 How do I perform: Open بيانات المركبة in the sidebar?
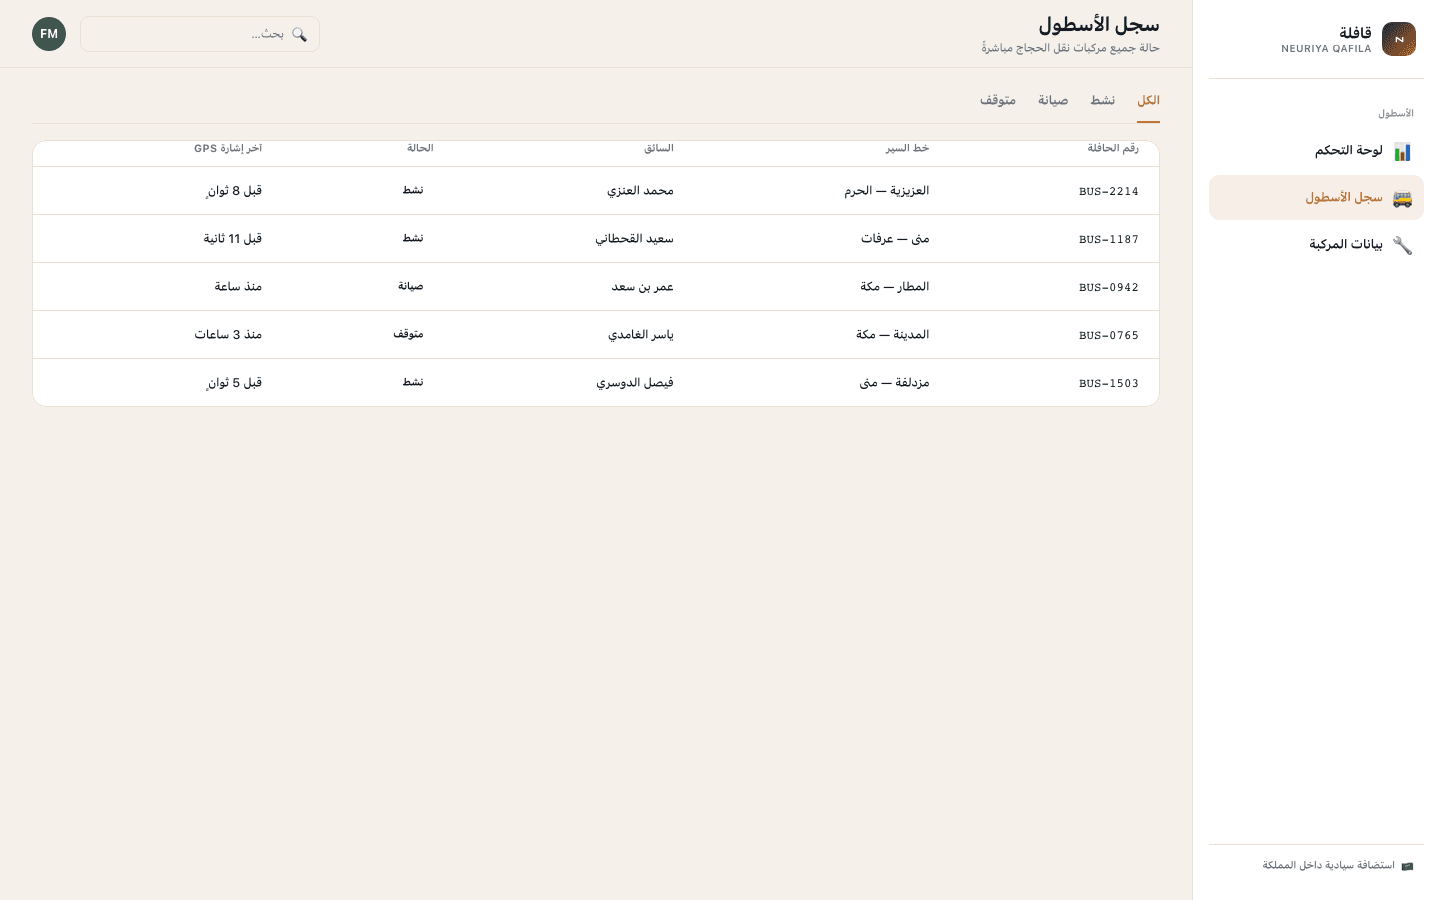coord(1316,245)
